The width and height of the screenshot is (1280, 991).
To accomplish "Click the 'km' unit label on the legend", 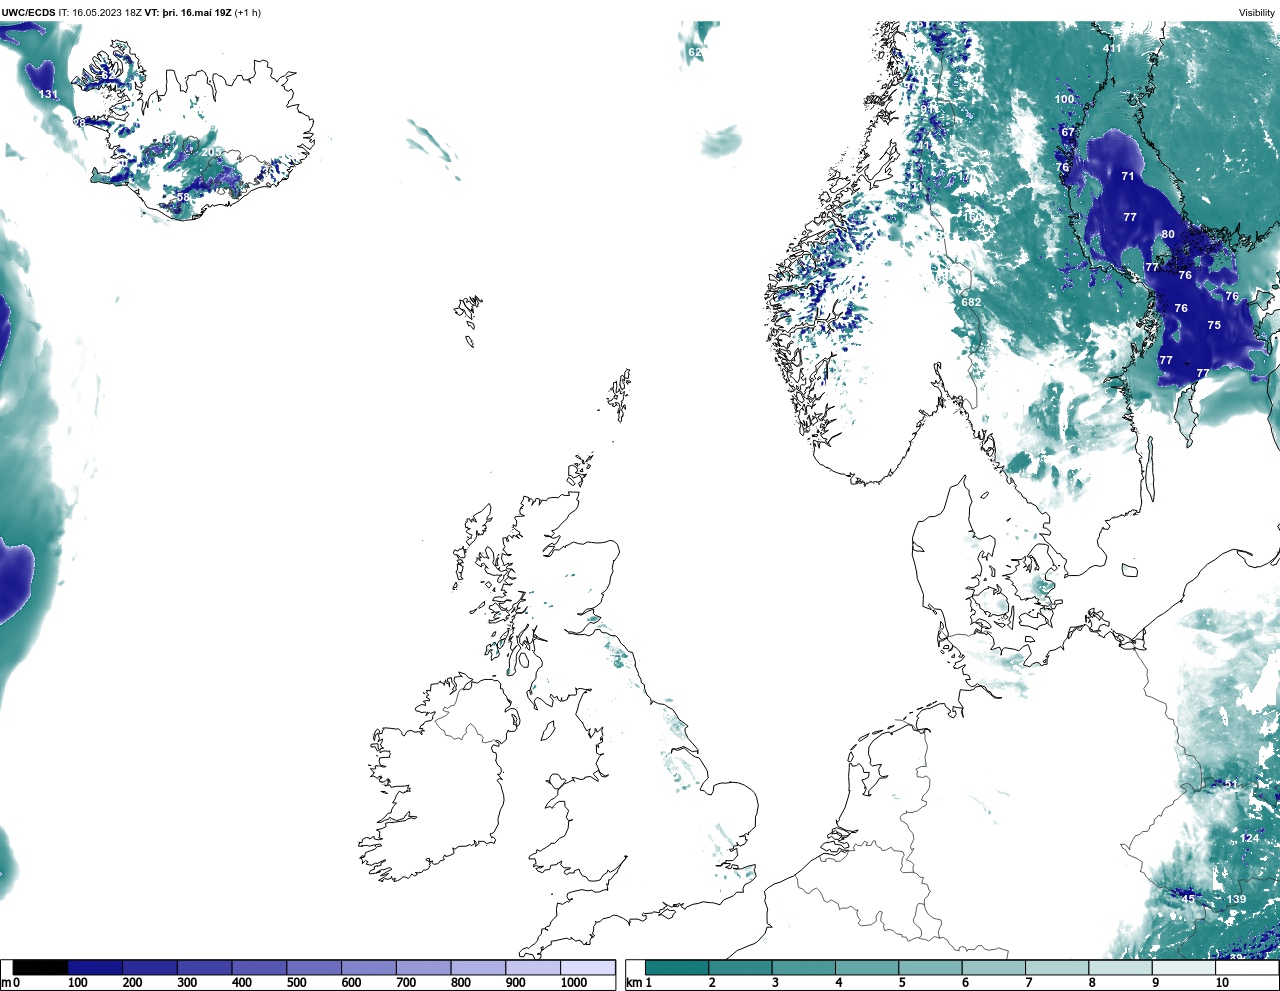I will pos(633,983).
